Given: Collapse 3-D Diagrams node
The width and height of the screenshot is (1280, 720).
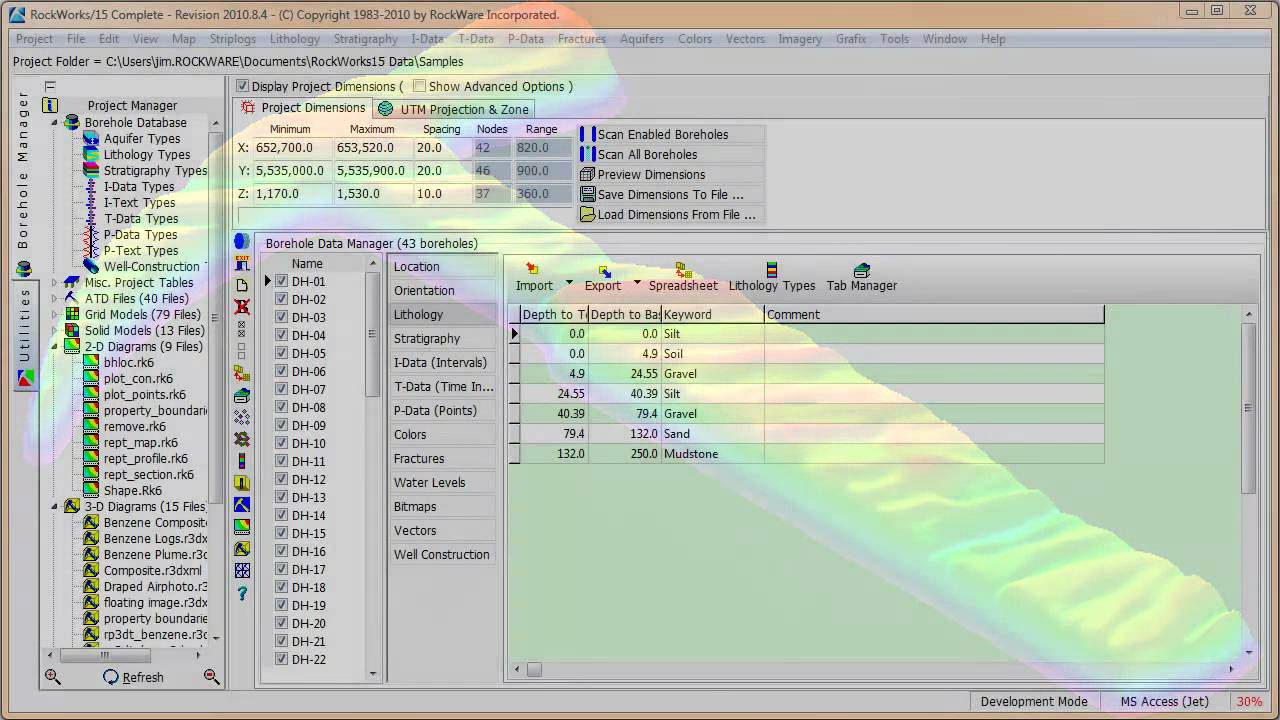Looking at the screenshot, I should pos(55,506).
